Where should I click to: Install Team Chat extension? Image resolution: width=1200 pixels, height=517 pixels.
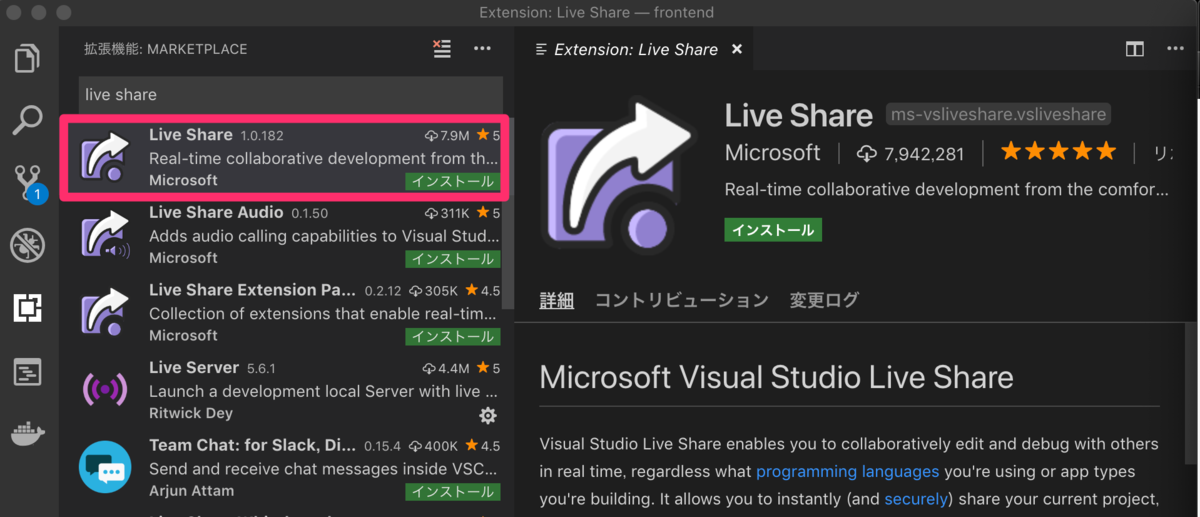pos(452,491)
